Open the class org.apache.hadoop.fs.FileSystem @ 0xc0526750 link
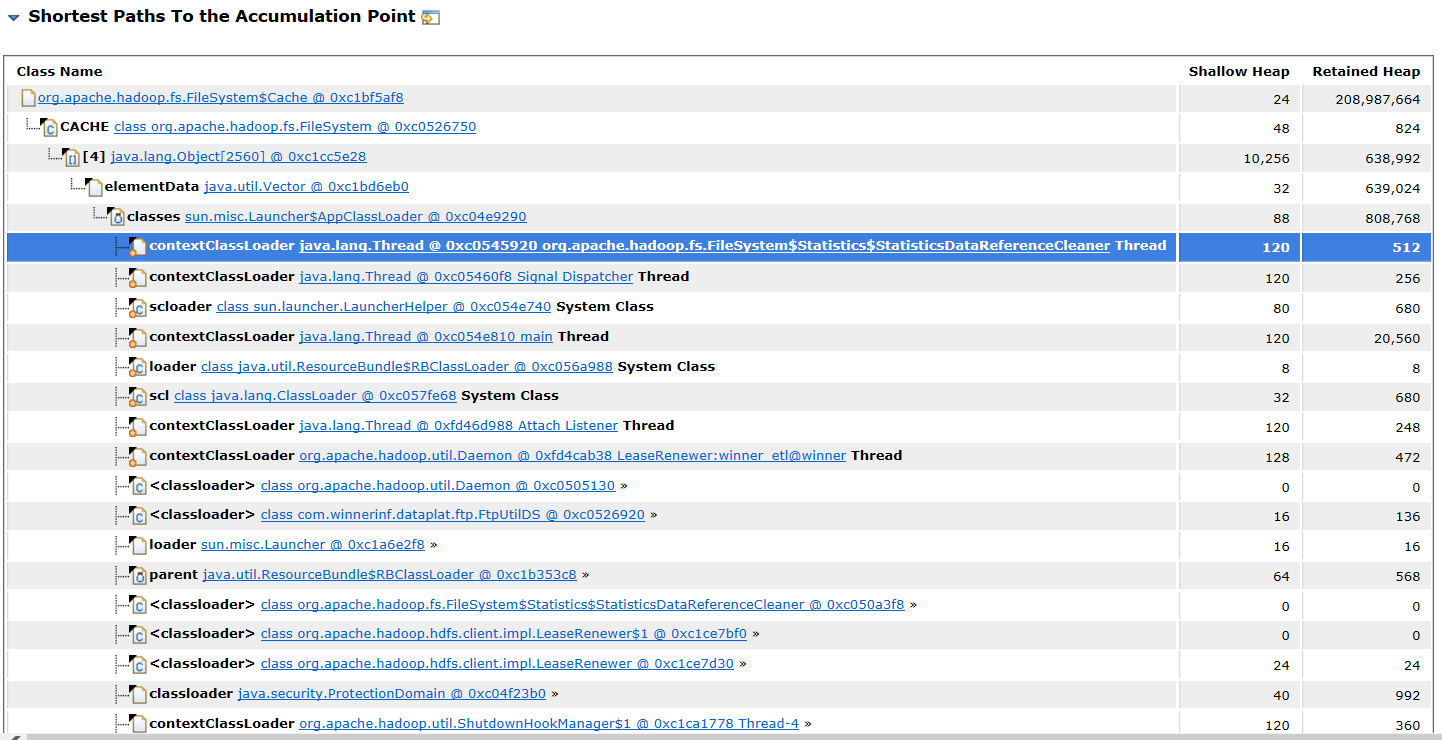The height and width of the screenshot is (740, 1442). point(295,127)
